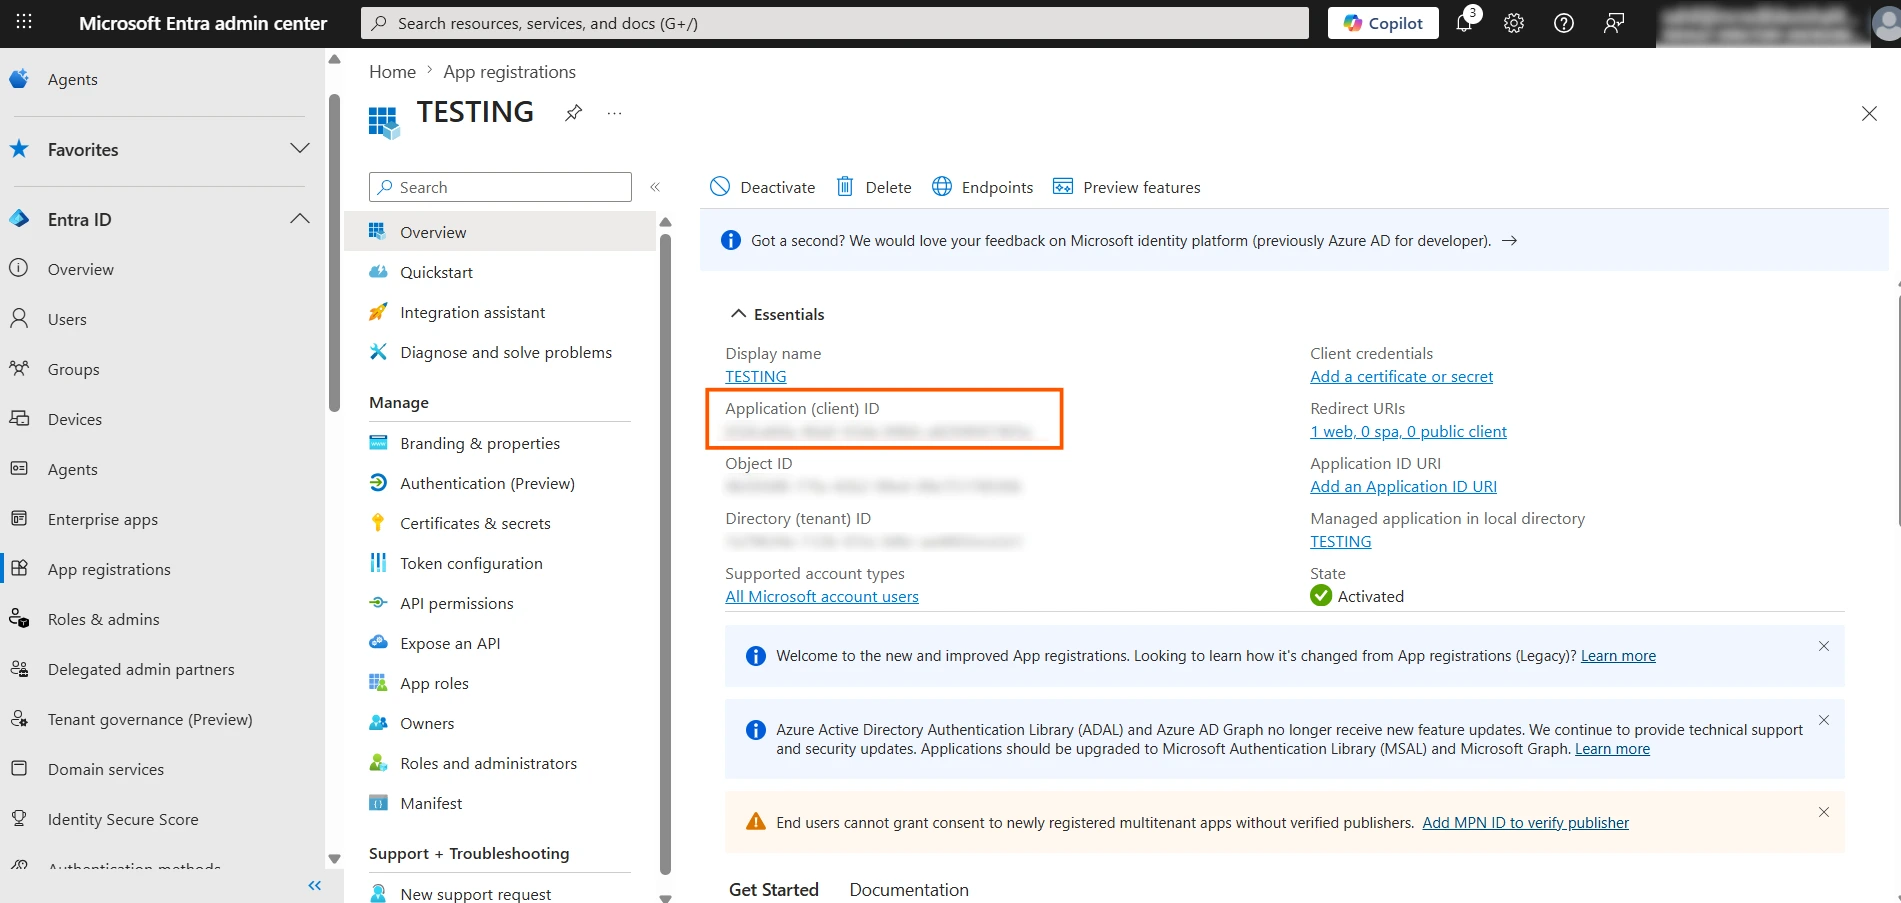View notifications bell with 3 alerts
Screen dimensions: 1901x903
(1465, 22)
